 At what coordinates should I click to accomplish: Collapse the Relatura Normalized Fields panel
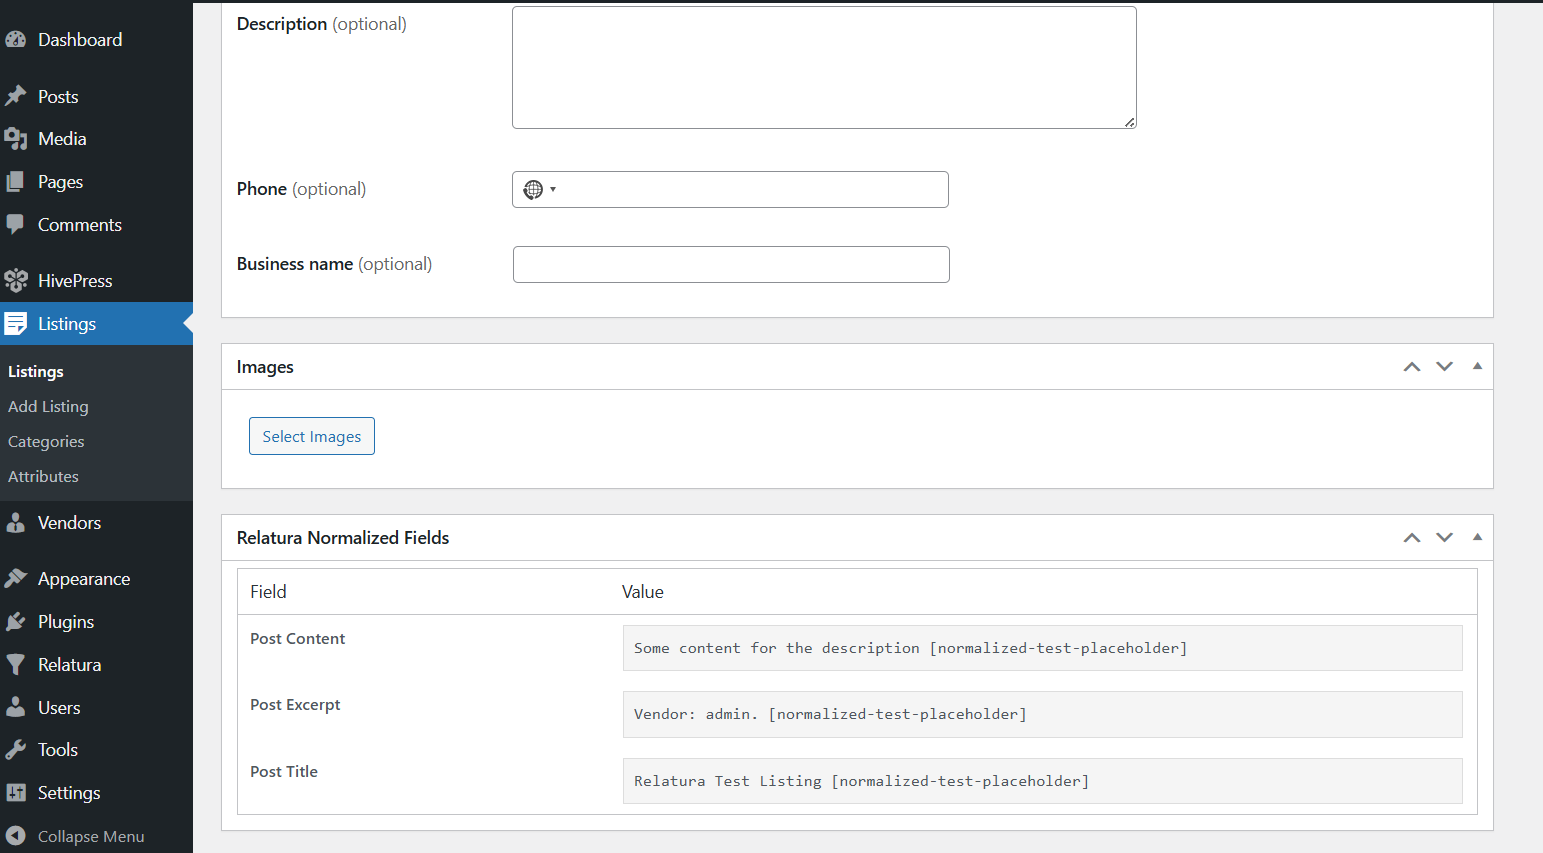coord(1477,537)
